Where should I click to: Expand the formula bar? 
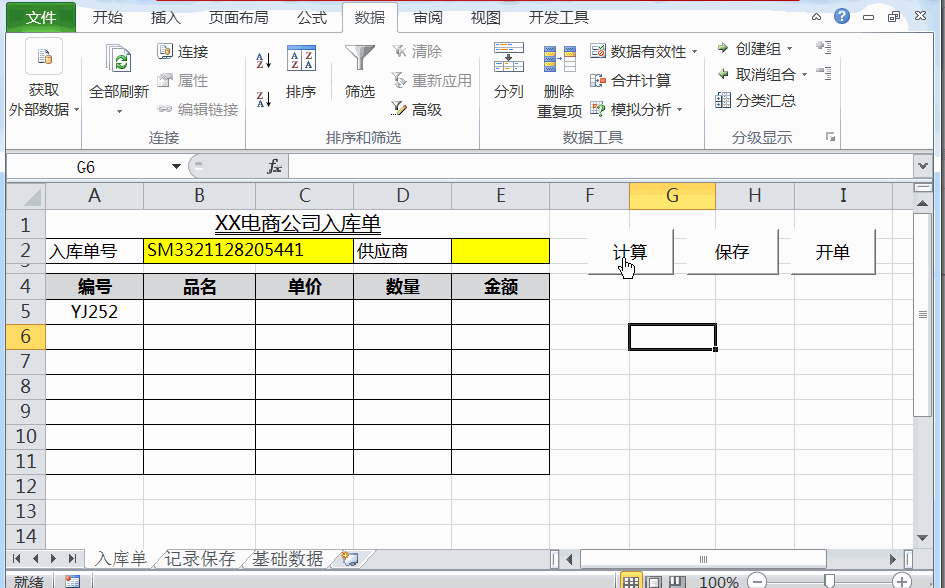(x=923, y=166)
